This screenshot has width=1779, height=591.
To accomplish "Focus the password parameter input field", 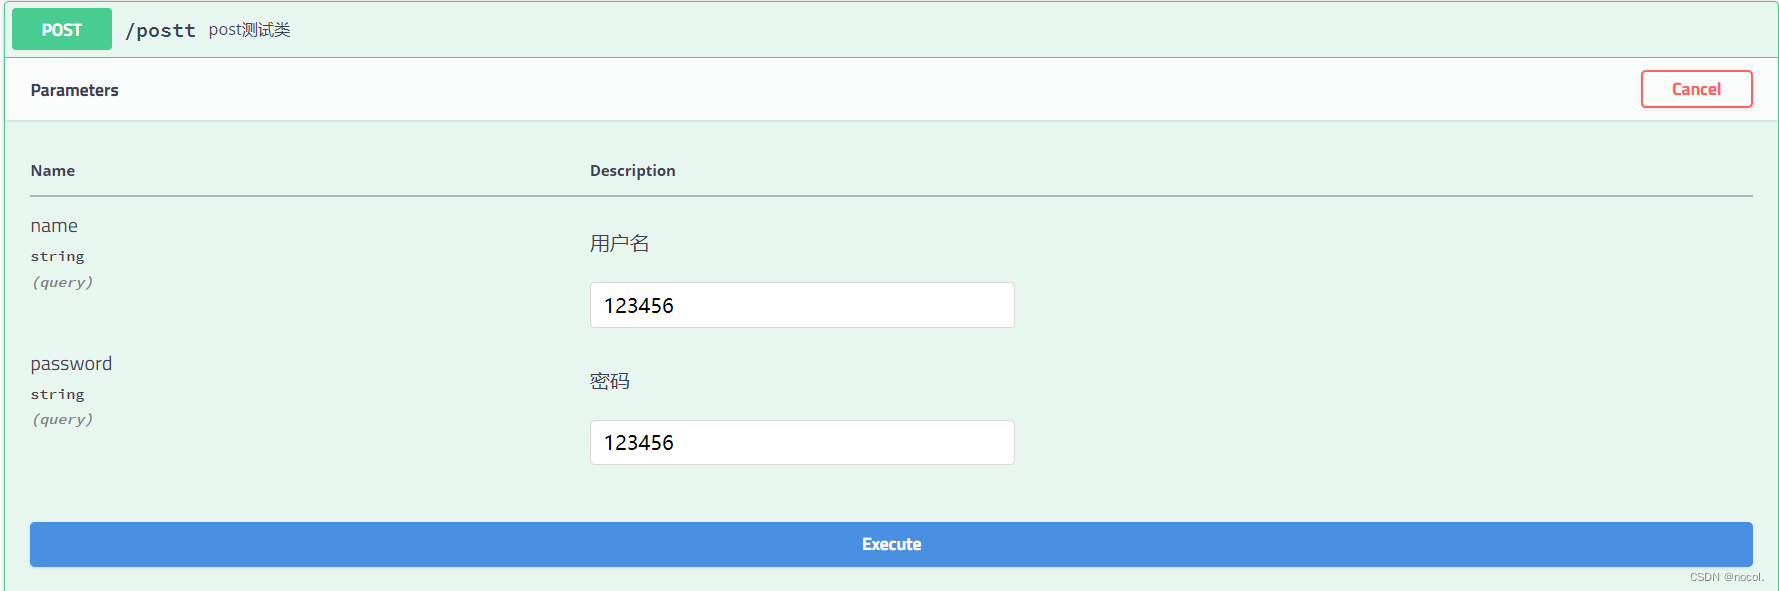I will click(802, 442).
